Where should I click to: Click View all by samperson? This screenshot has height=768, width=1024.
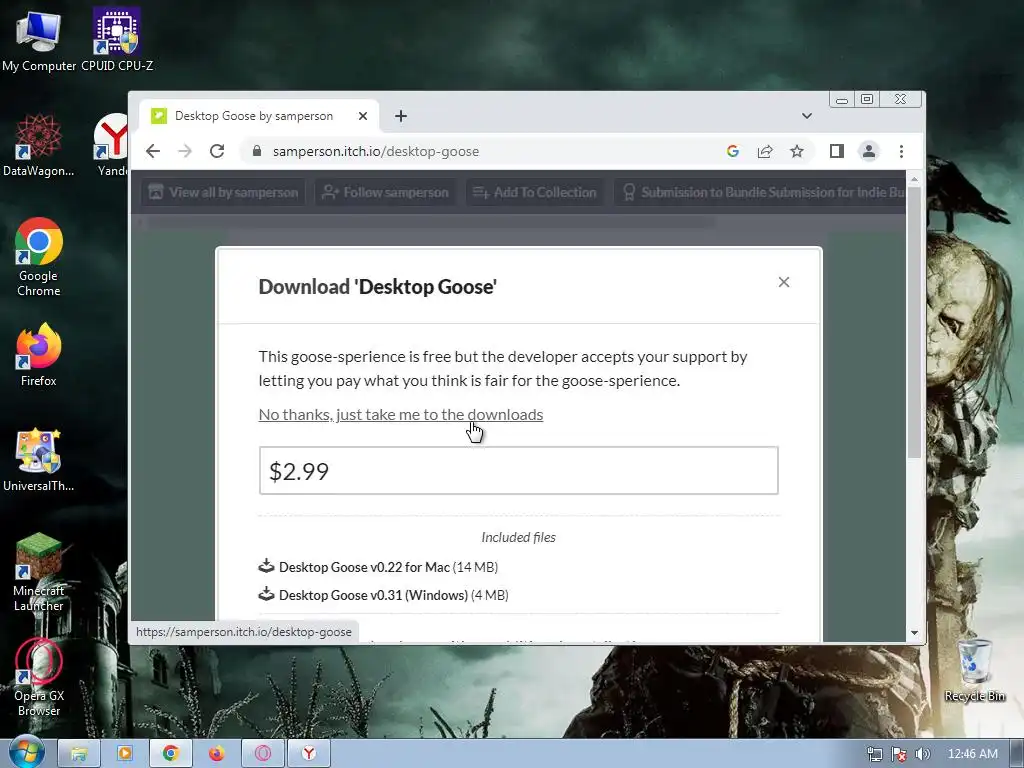223,193
